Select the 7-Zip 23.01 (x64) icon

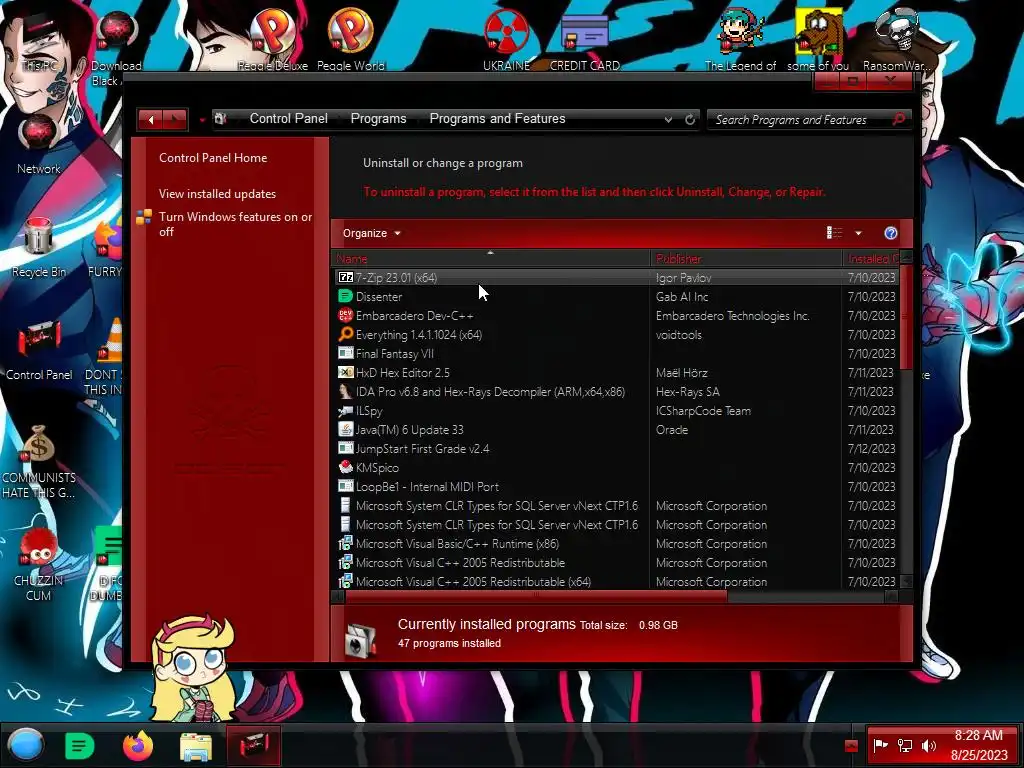point(345,278)
